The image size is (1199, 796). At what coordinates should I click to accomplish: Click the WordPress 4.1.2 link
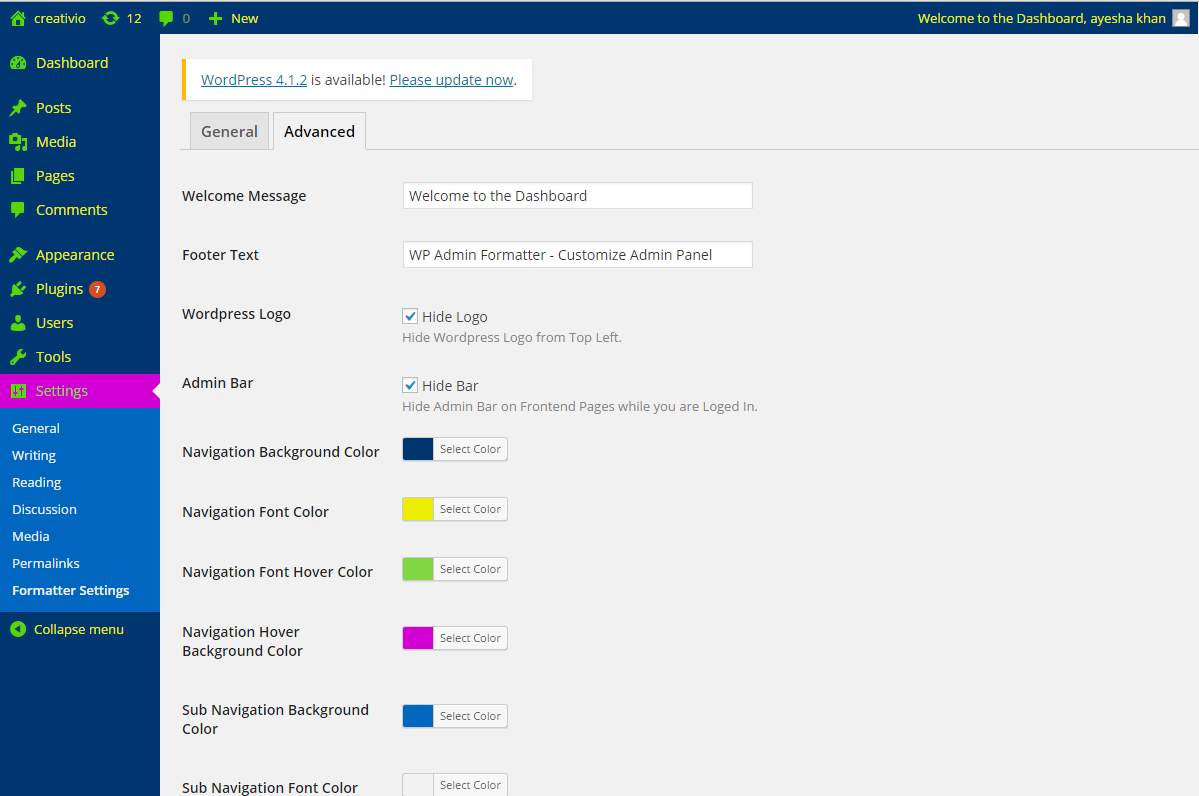pyautogui.click(x=254, y=80)
